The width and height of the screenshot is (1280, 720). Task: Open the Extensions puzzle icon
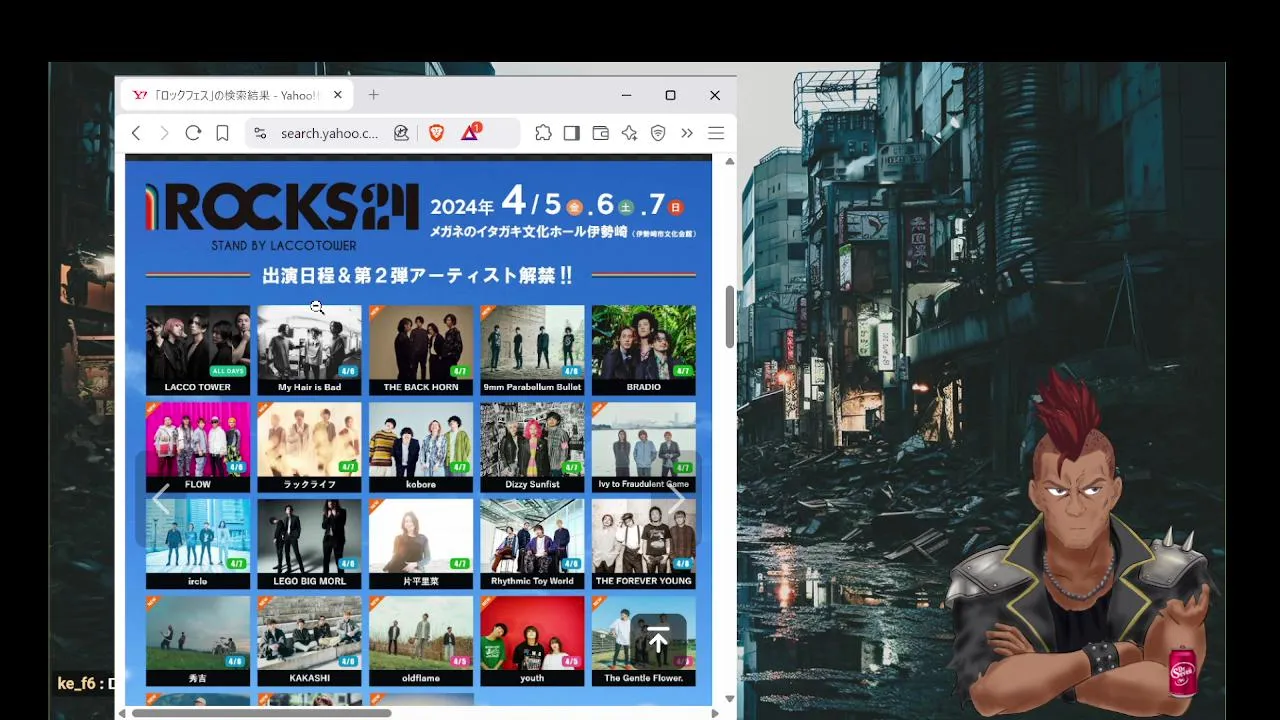pos(543,133)
